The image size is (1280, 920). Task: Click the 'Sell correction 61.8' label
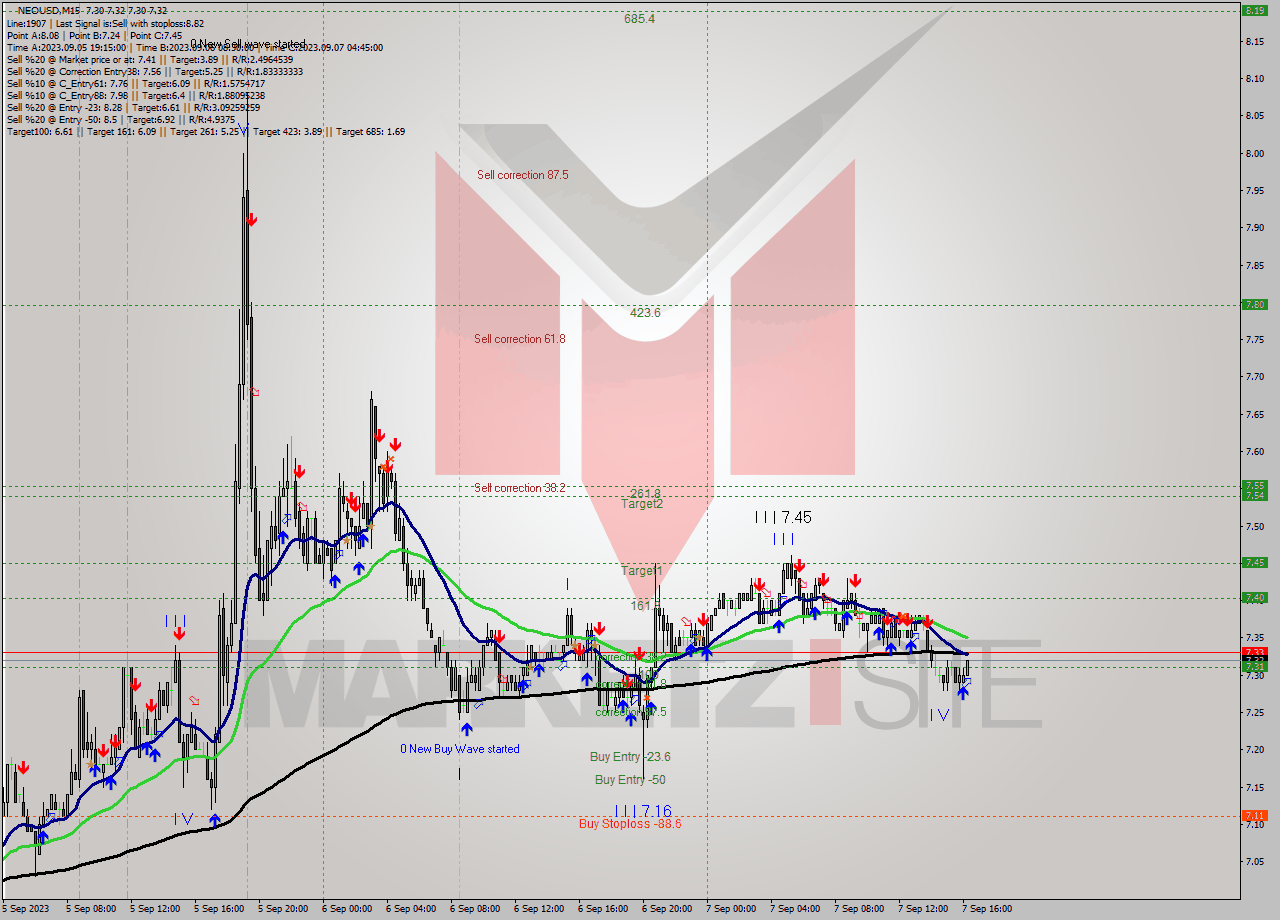520,339
